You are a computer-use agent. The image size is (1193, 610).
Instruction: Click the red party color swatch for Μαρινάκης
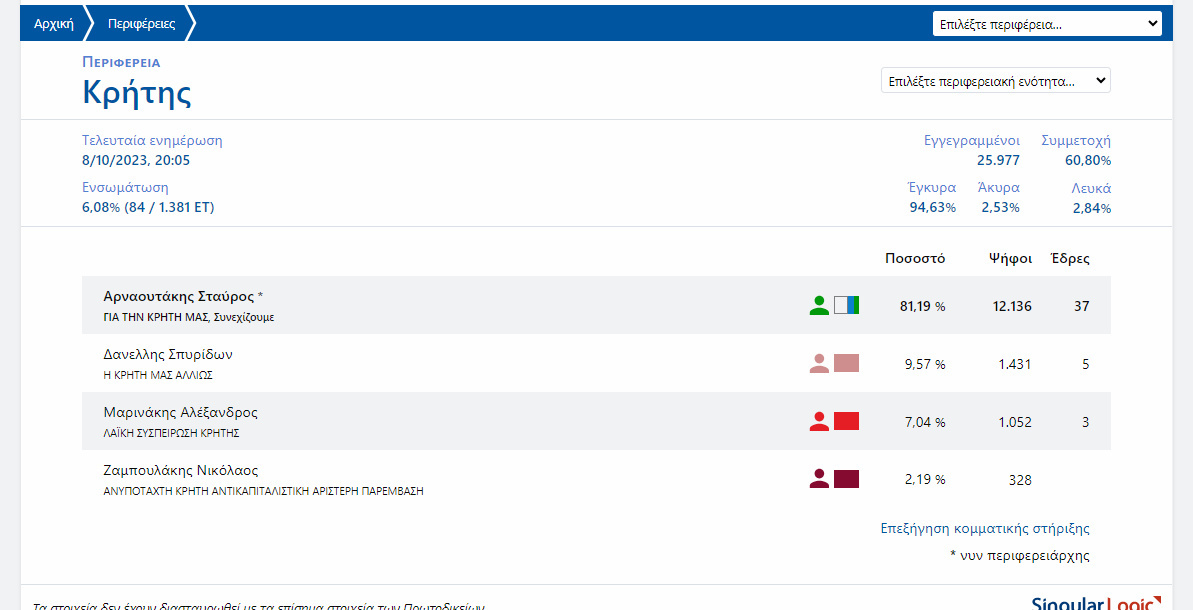846,421
